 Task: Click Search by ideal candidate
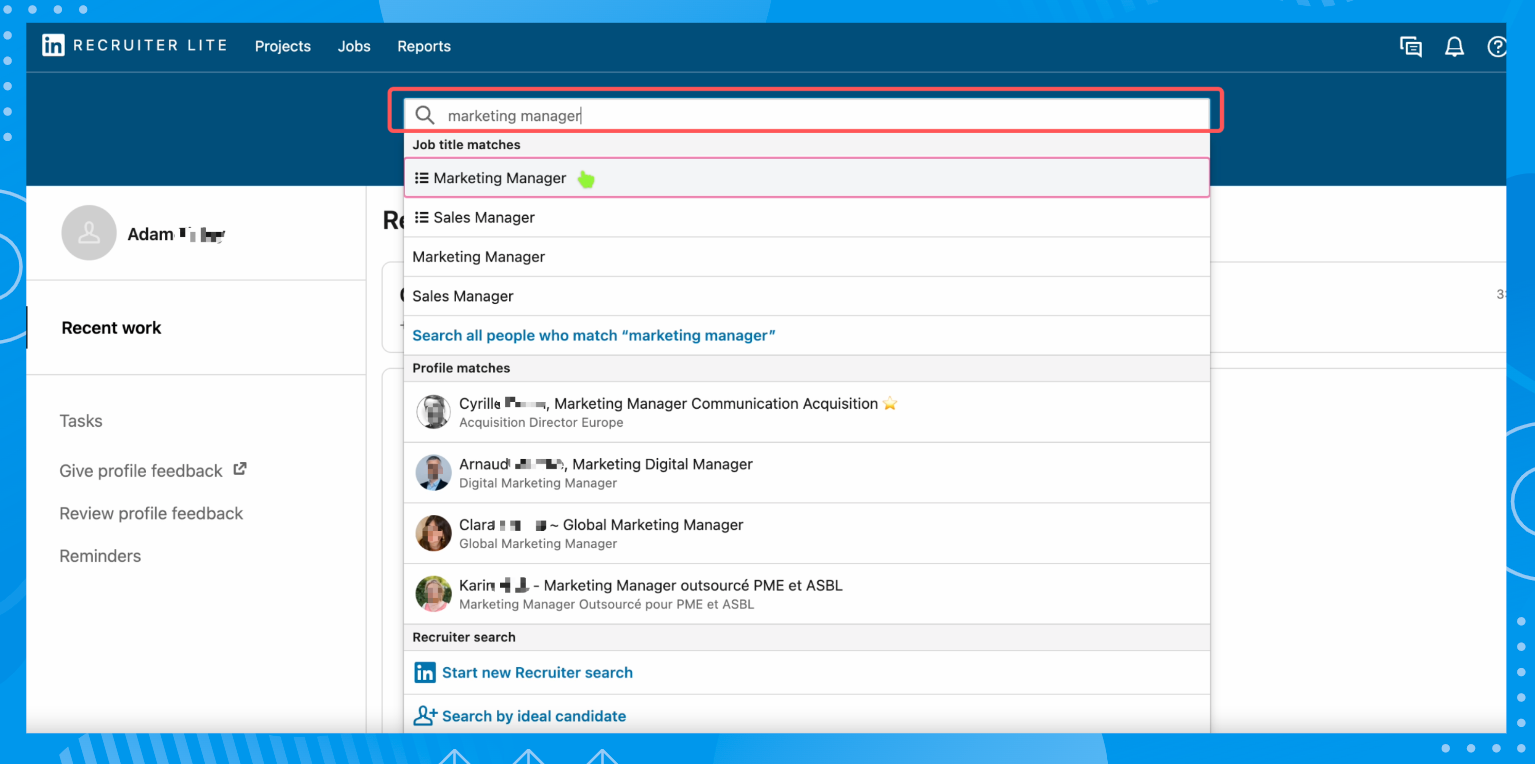534,716
